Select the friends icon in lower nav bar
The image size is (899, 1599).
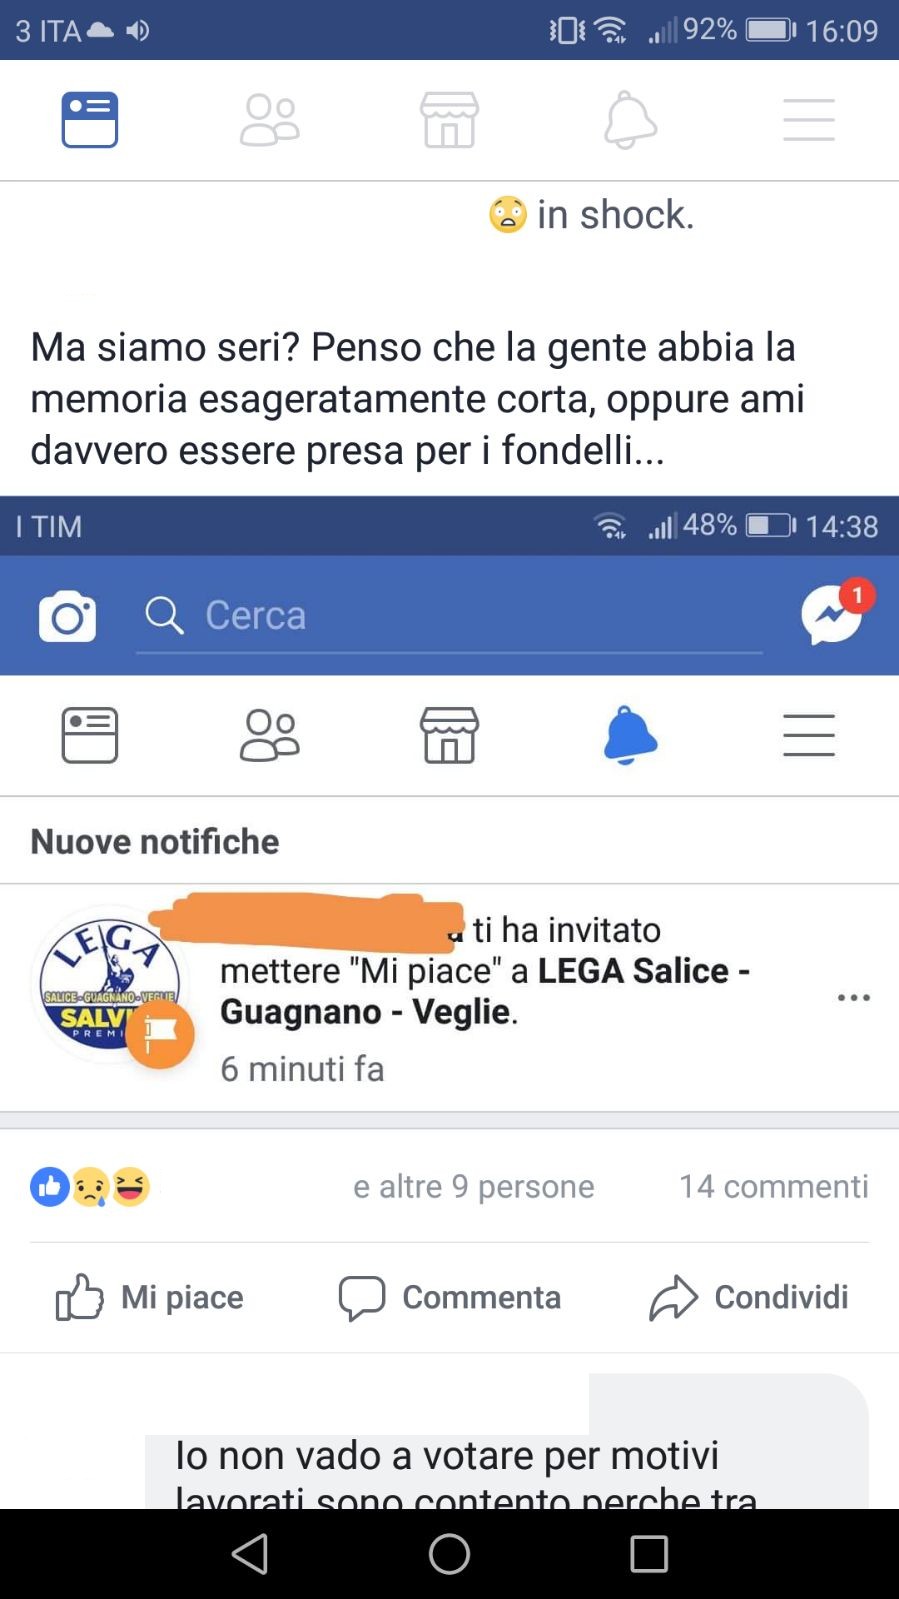(x=269, y=735)
